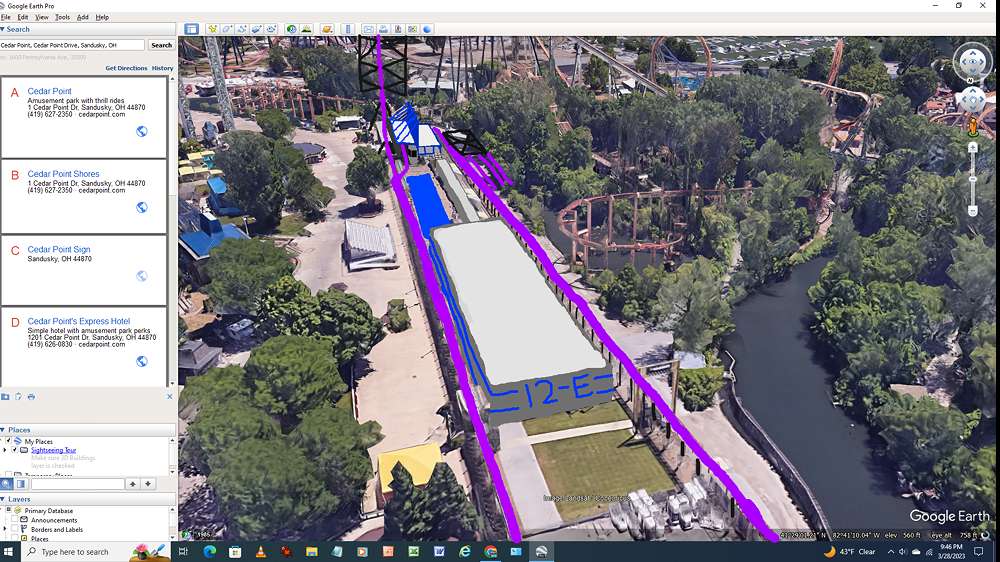The width and height of the screenshot is (1000, 562).
Task: Expand the Borders and Labels layer arrow
Action: pos(5,529)
